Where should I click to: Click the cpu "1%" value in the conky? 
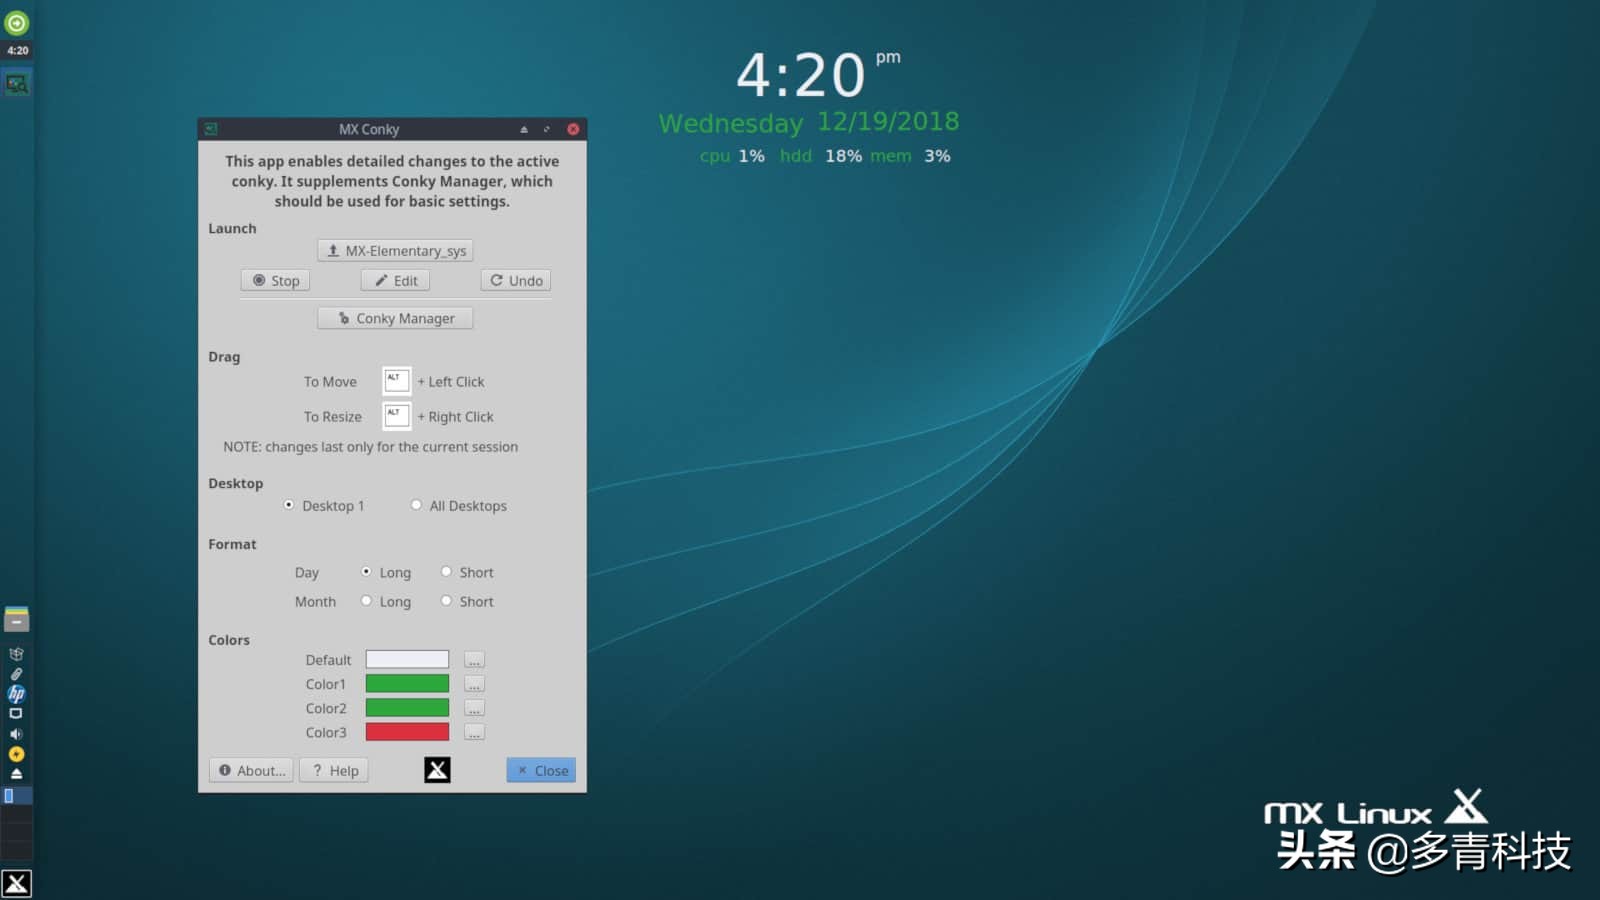pos(752,156)
